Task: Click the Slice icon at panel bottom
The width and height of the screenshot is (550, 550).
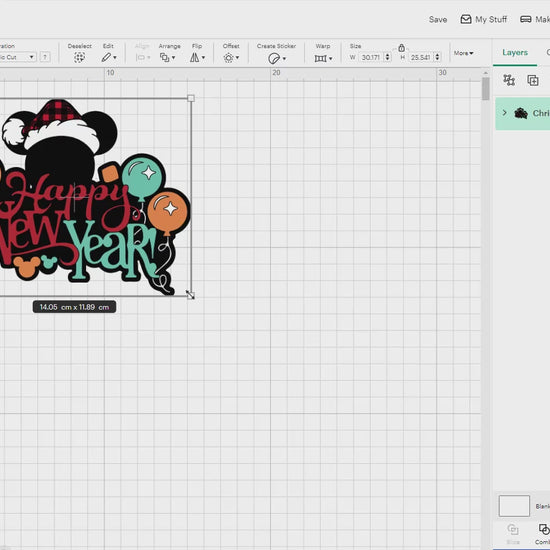Action: (x=513, y=529)
